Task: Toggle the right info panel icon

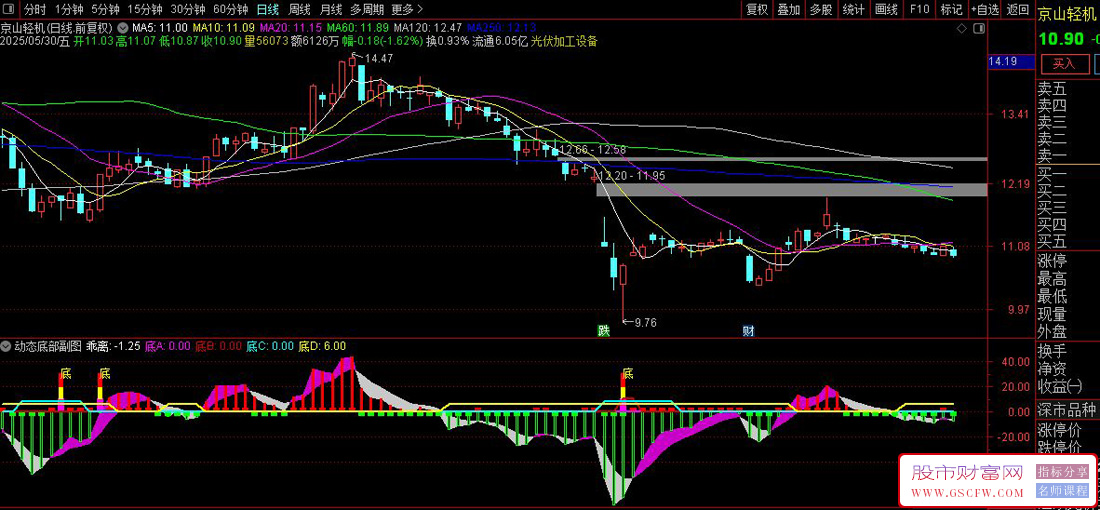Action: [978, 28]
